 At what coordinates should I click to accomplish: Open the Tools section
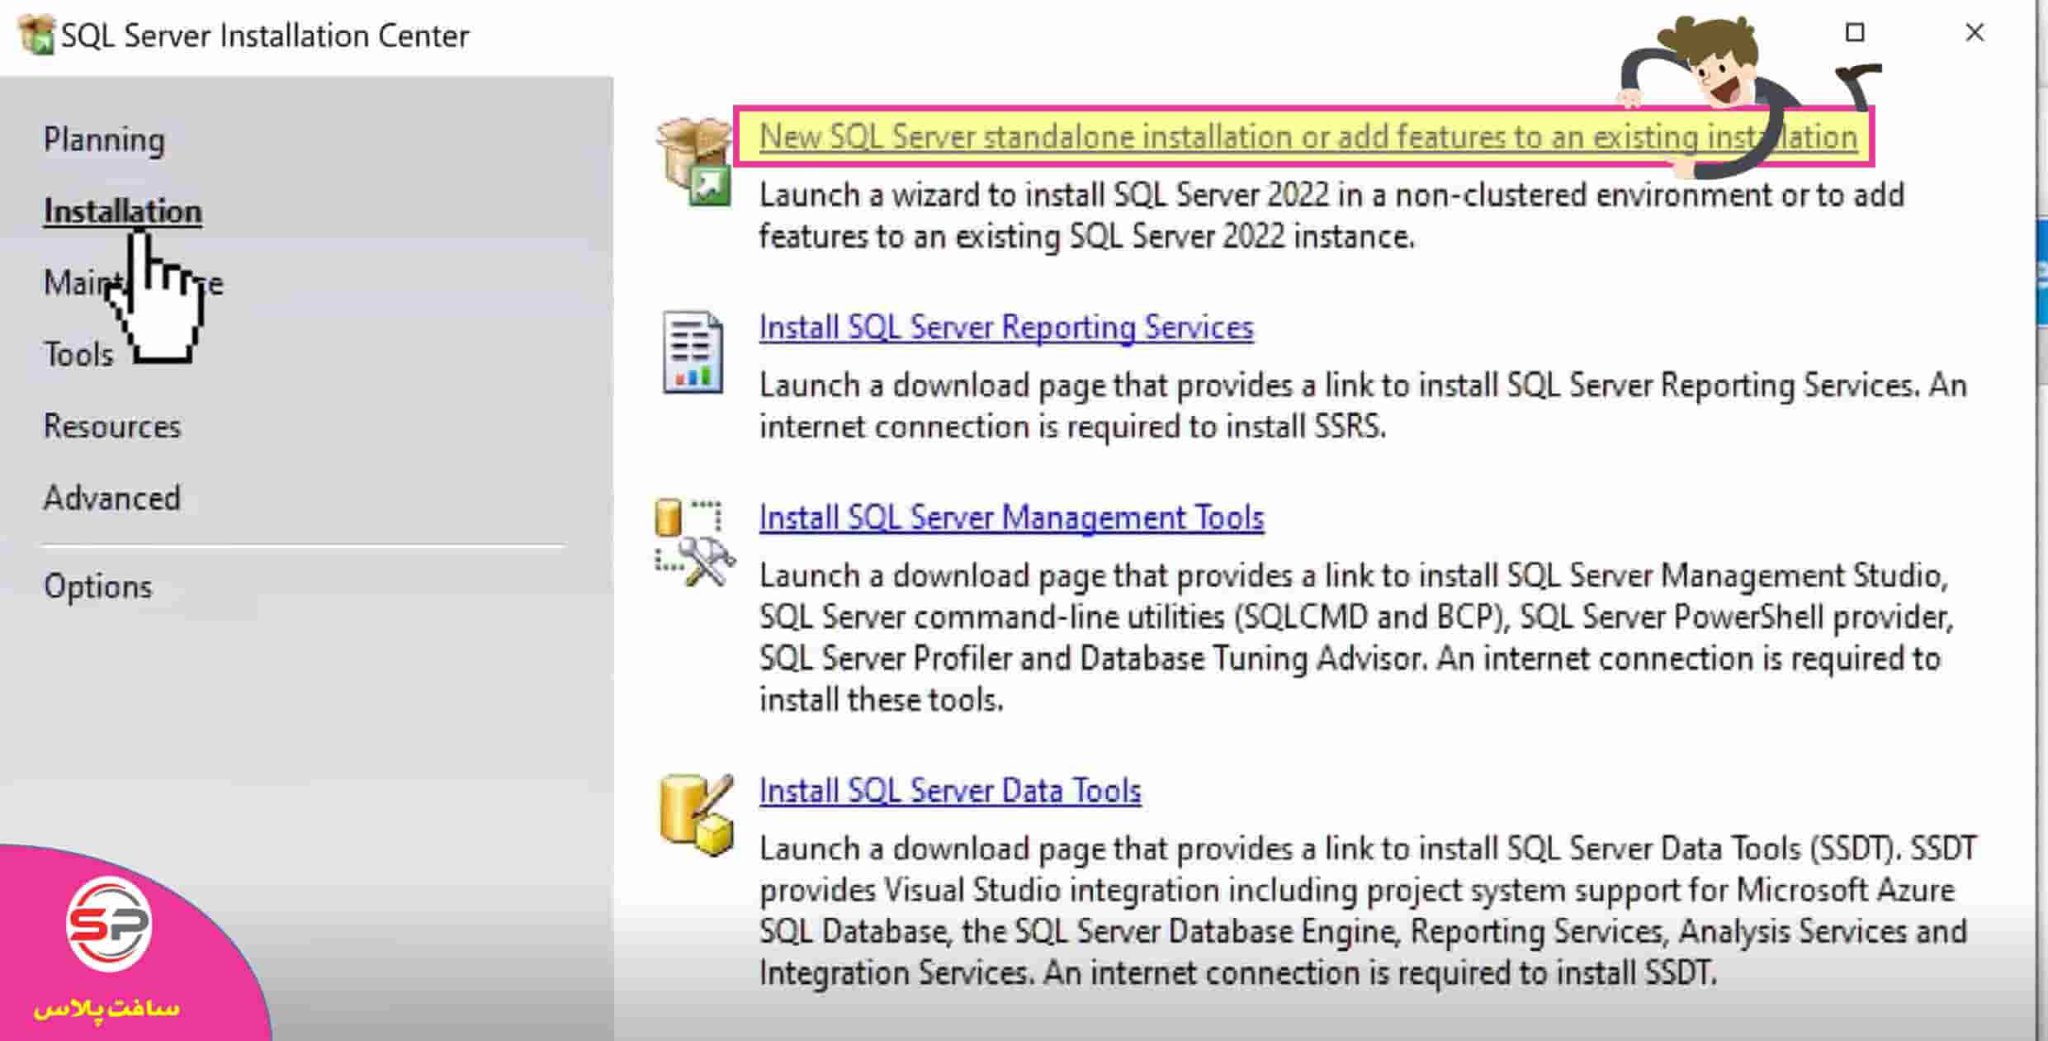(77, 354)
